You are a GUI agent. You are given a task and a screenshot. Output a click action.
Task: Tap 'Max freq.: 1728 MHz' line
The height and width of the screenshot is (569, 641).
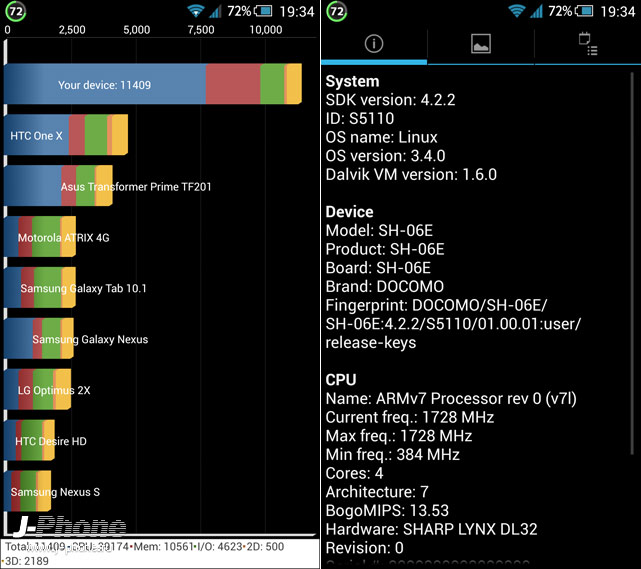coord(399,436)
